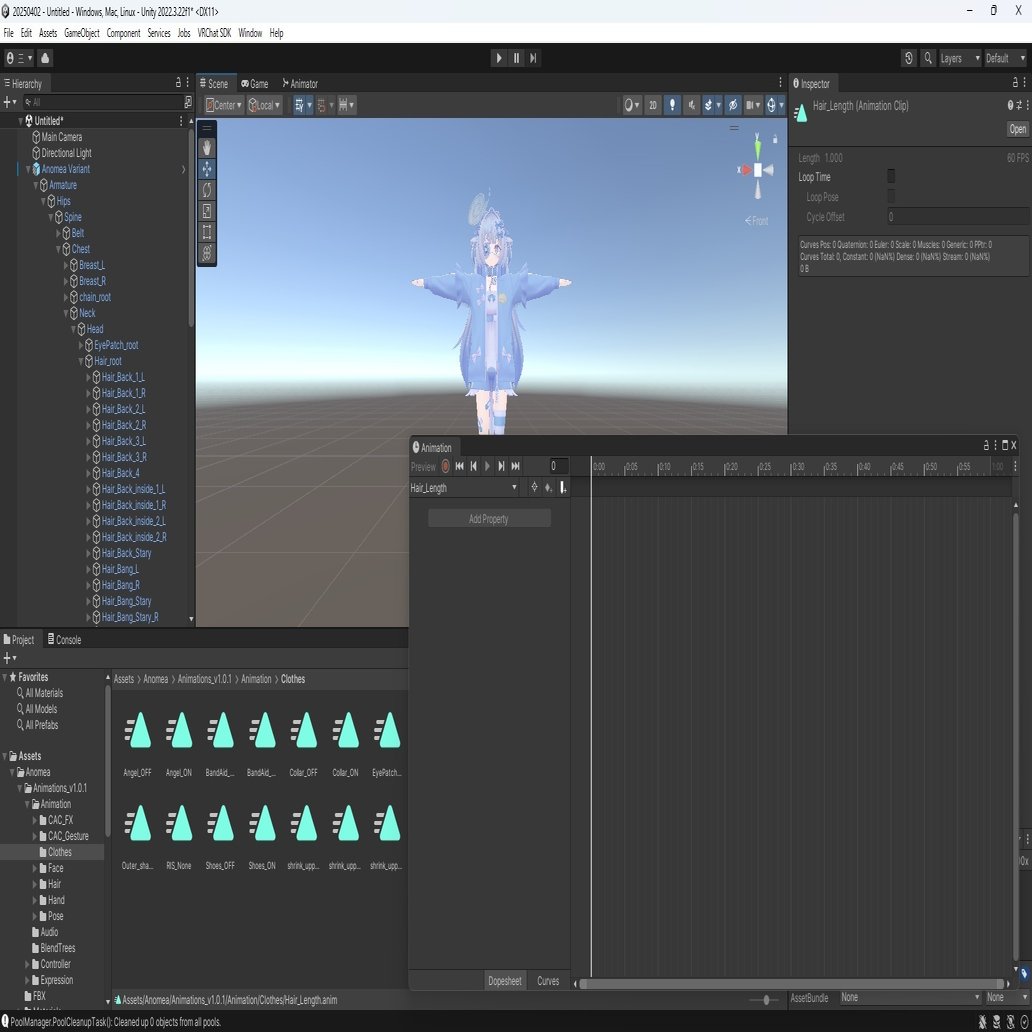The height and width of the screenshot is (1032, 1032).
Task: Open the Center pivot dropdown
Action: coord(223,105)
